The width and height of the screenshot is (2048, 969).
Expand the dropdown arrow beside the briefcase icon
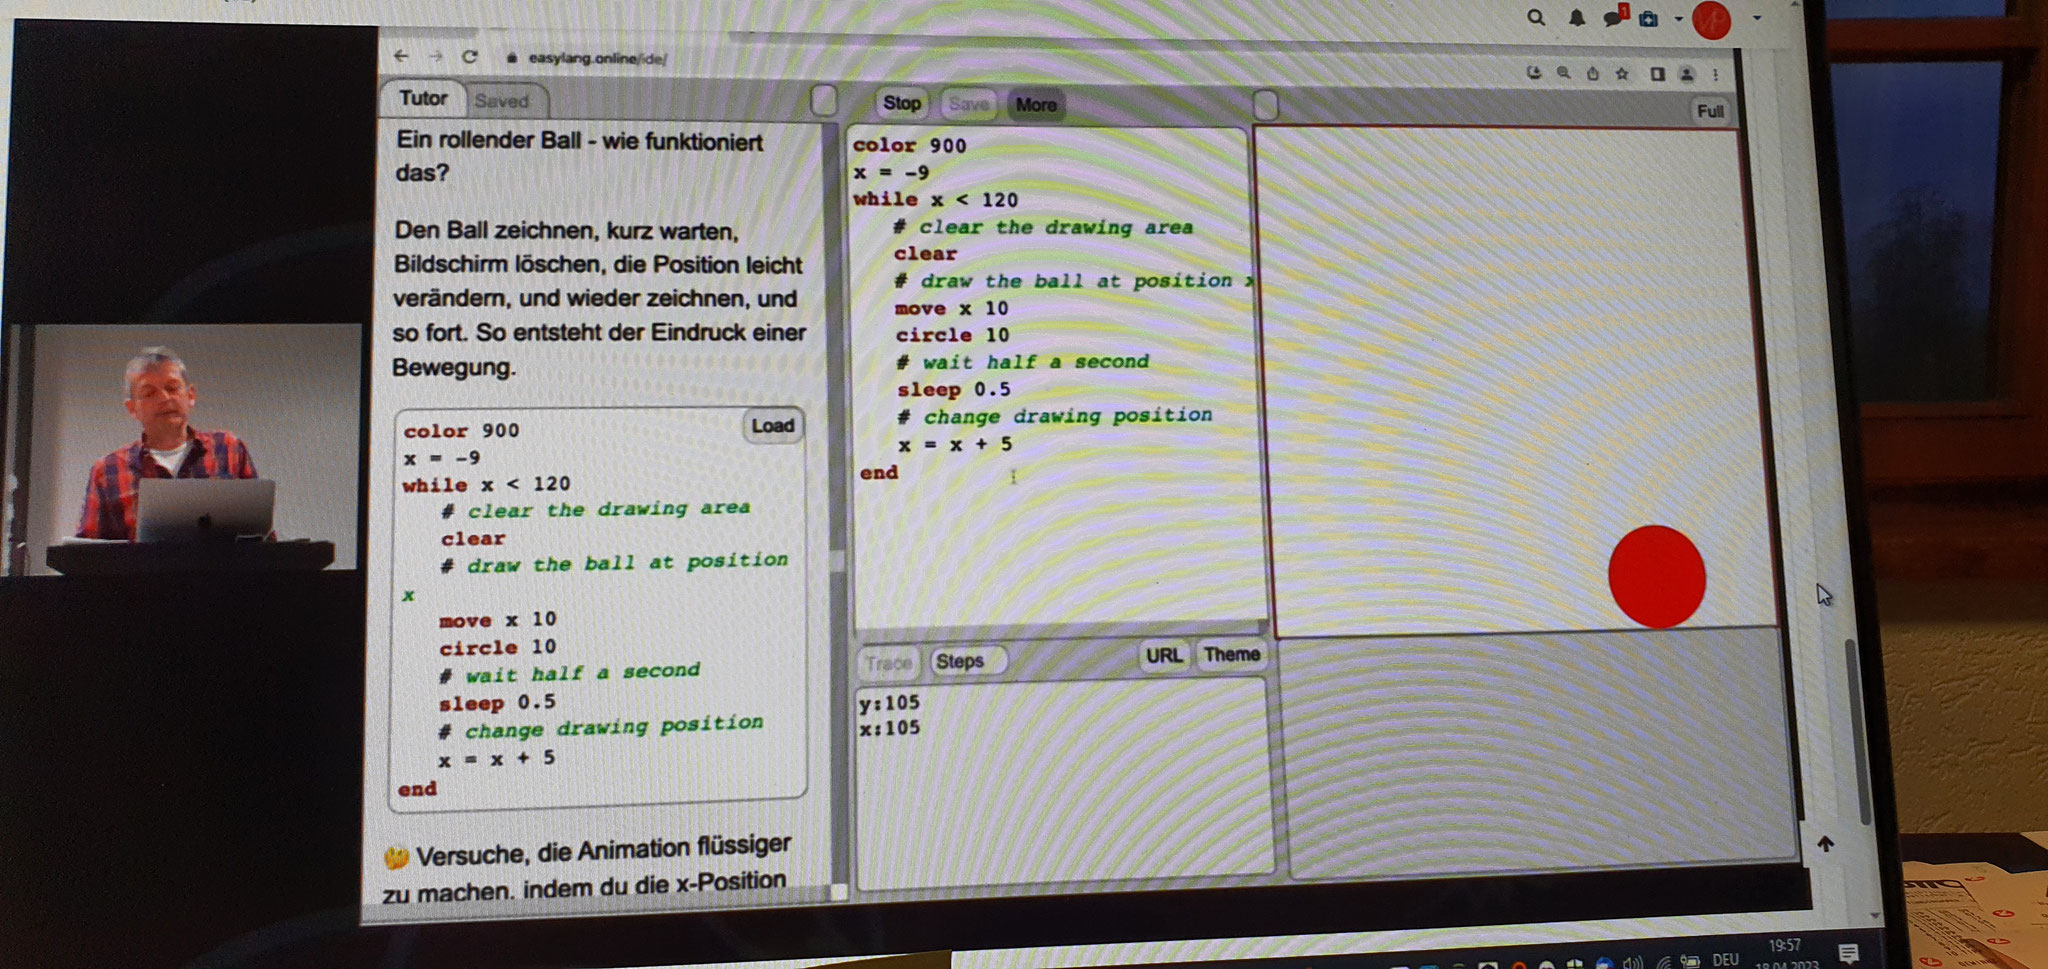point(1678,19)
